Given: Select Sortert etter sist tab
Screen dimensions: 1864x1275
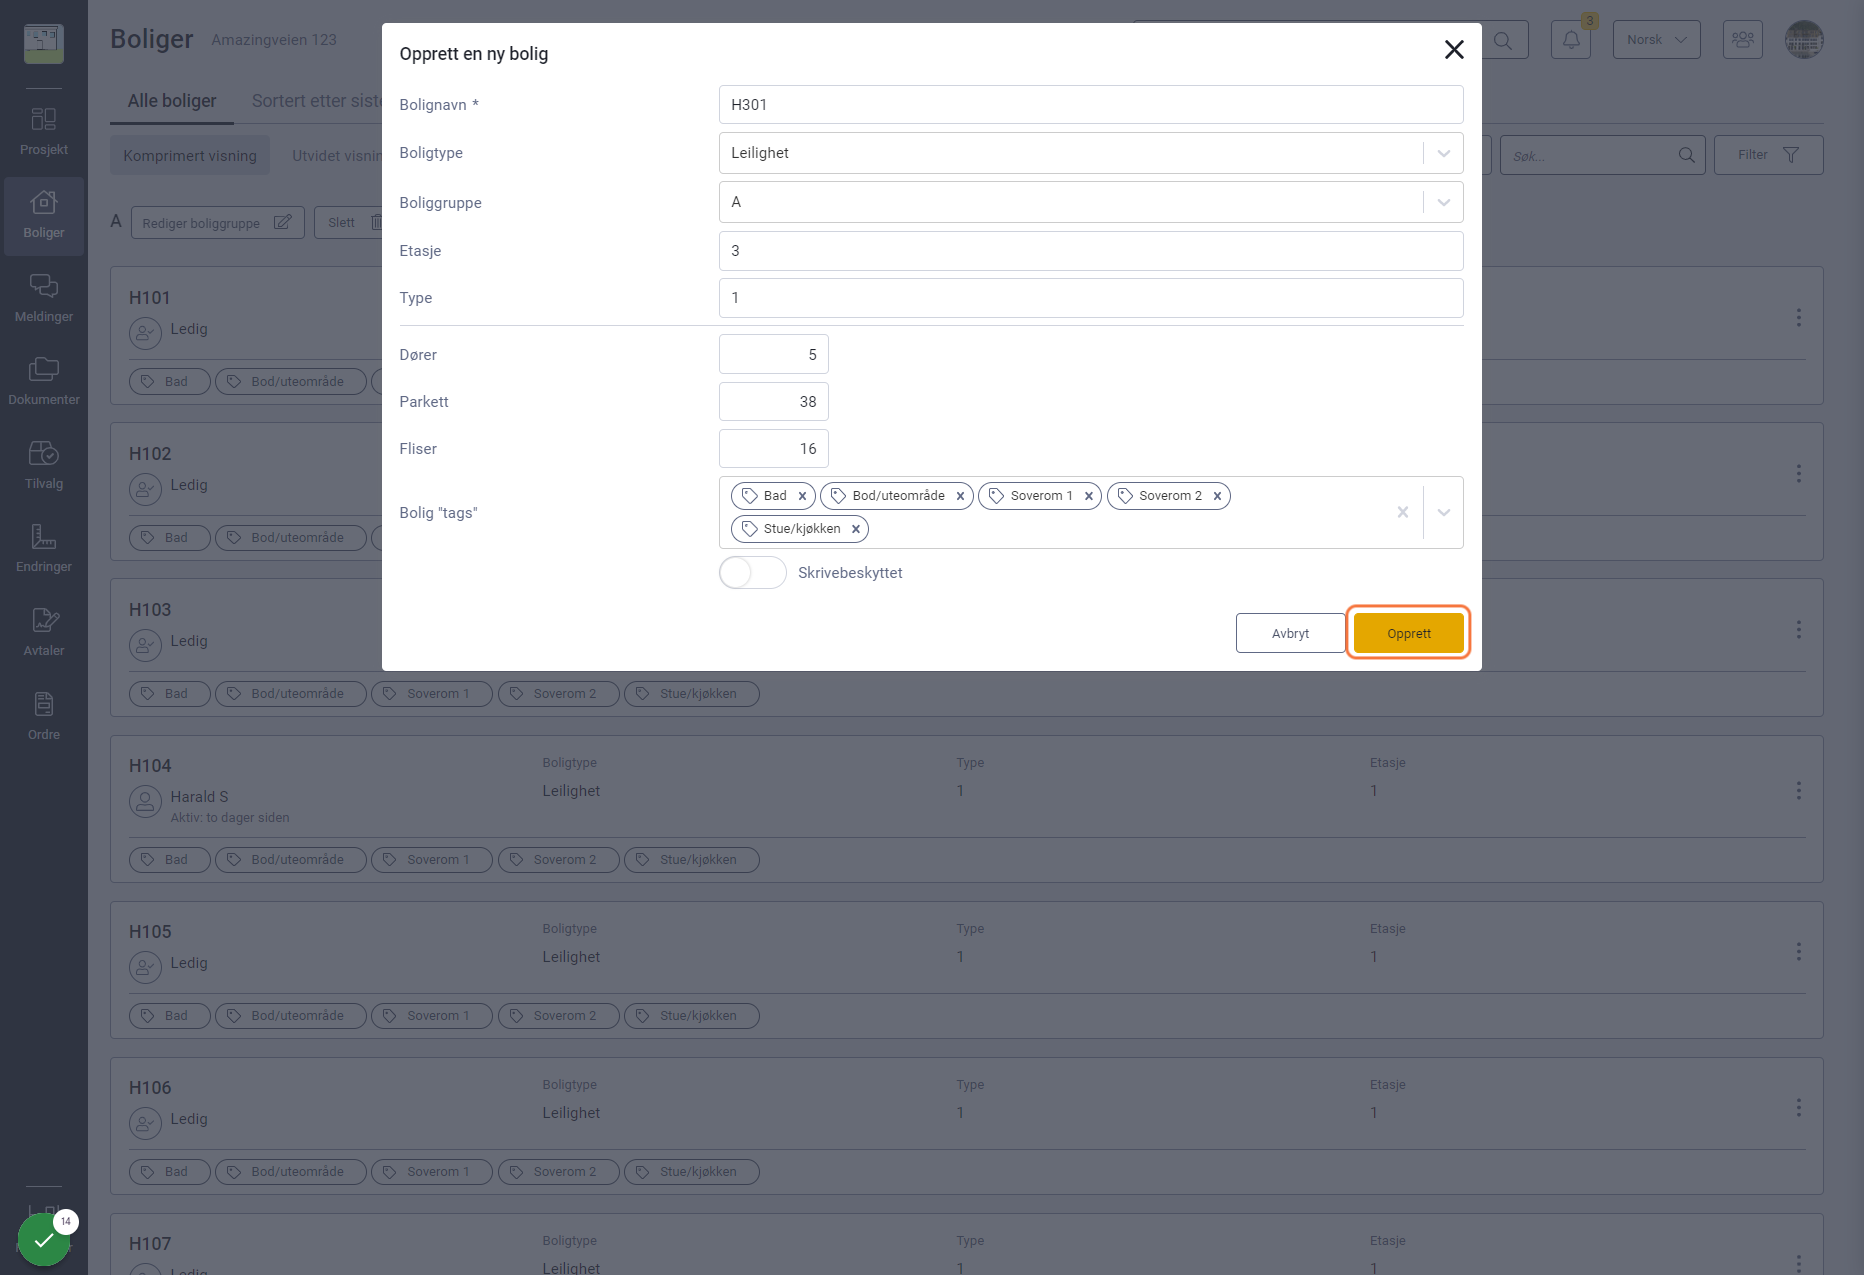Looking at the screenshot, I should pos(316,101).
